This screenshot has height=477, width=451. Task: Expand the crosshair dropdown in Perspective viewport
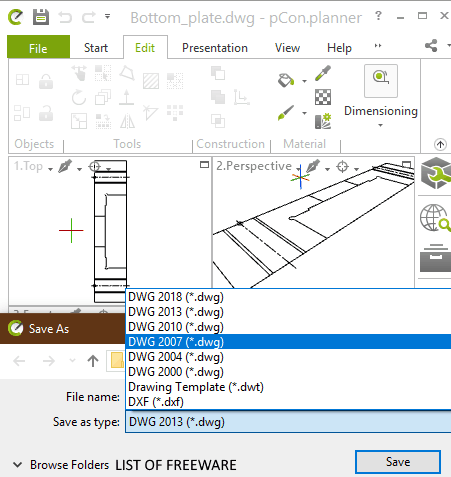click(356, 169)
